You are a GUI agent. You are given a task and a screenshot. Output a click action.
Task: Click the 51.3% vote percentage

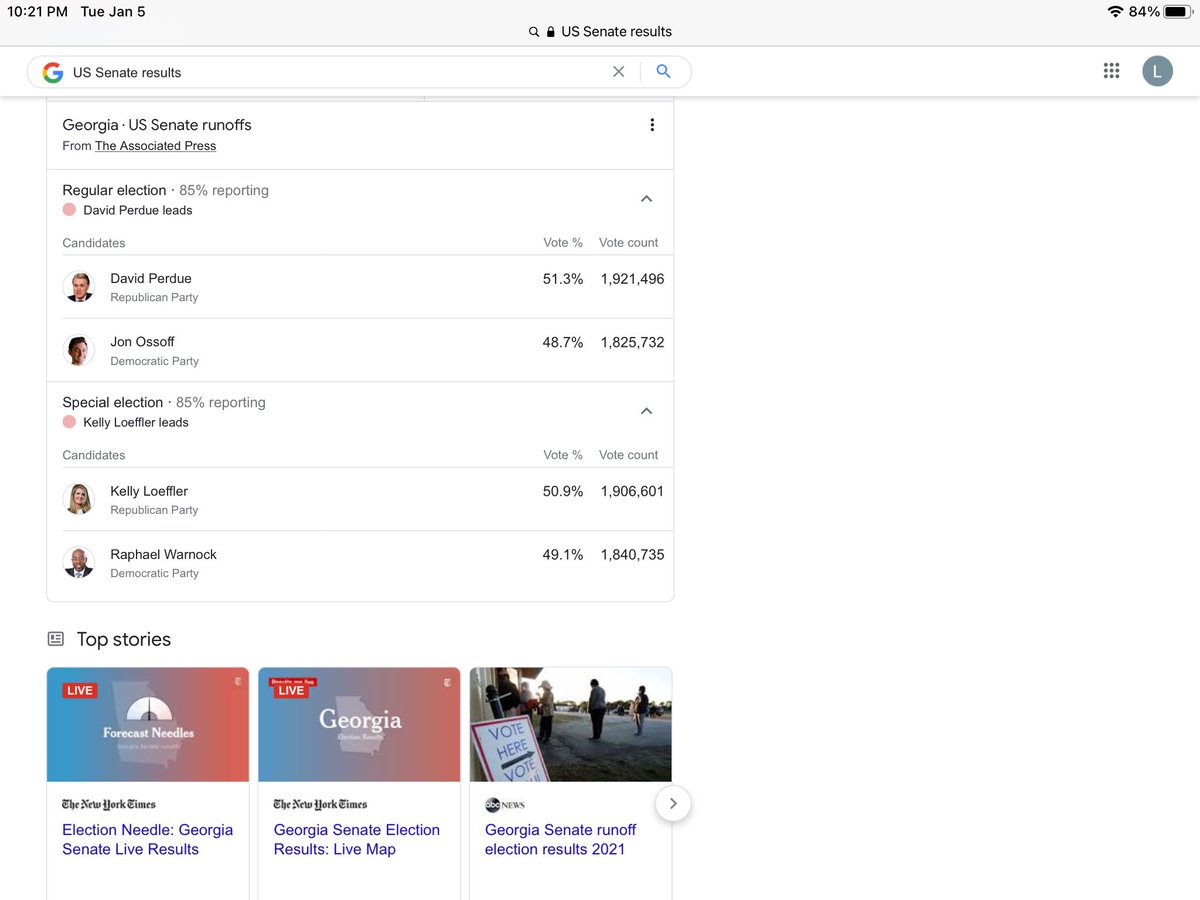pos(563,279)
